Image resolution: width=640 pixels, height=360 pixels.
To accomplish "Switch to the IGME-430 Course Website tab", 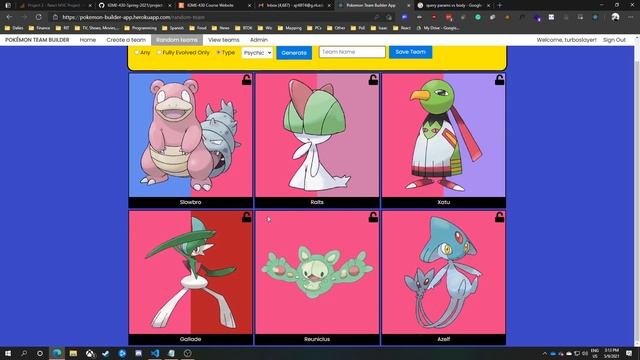I will 214,5.
